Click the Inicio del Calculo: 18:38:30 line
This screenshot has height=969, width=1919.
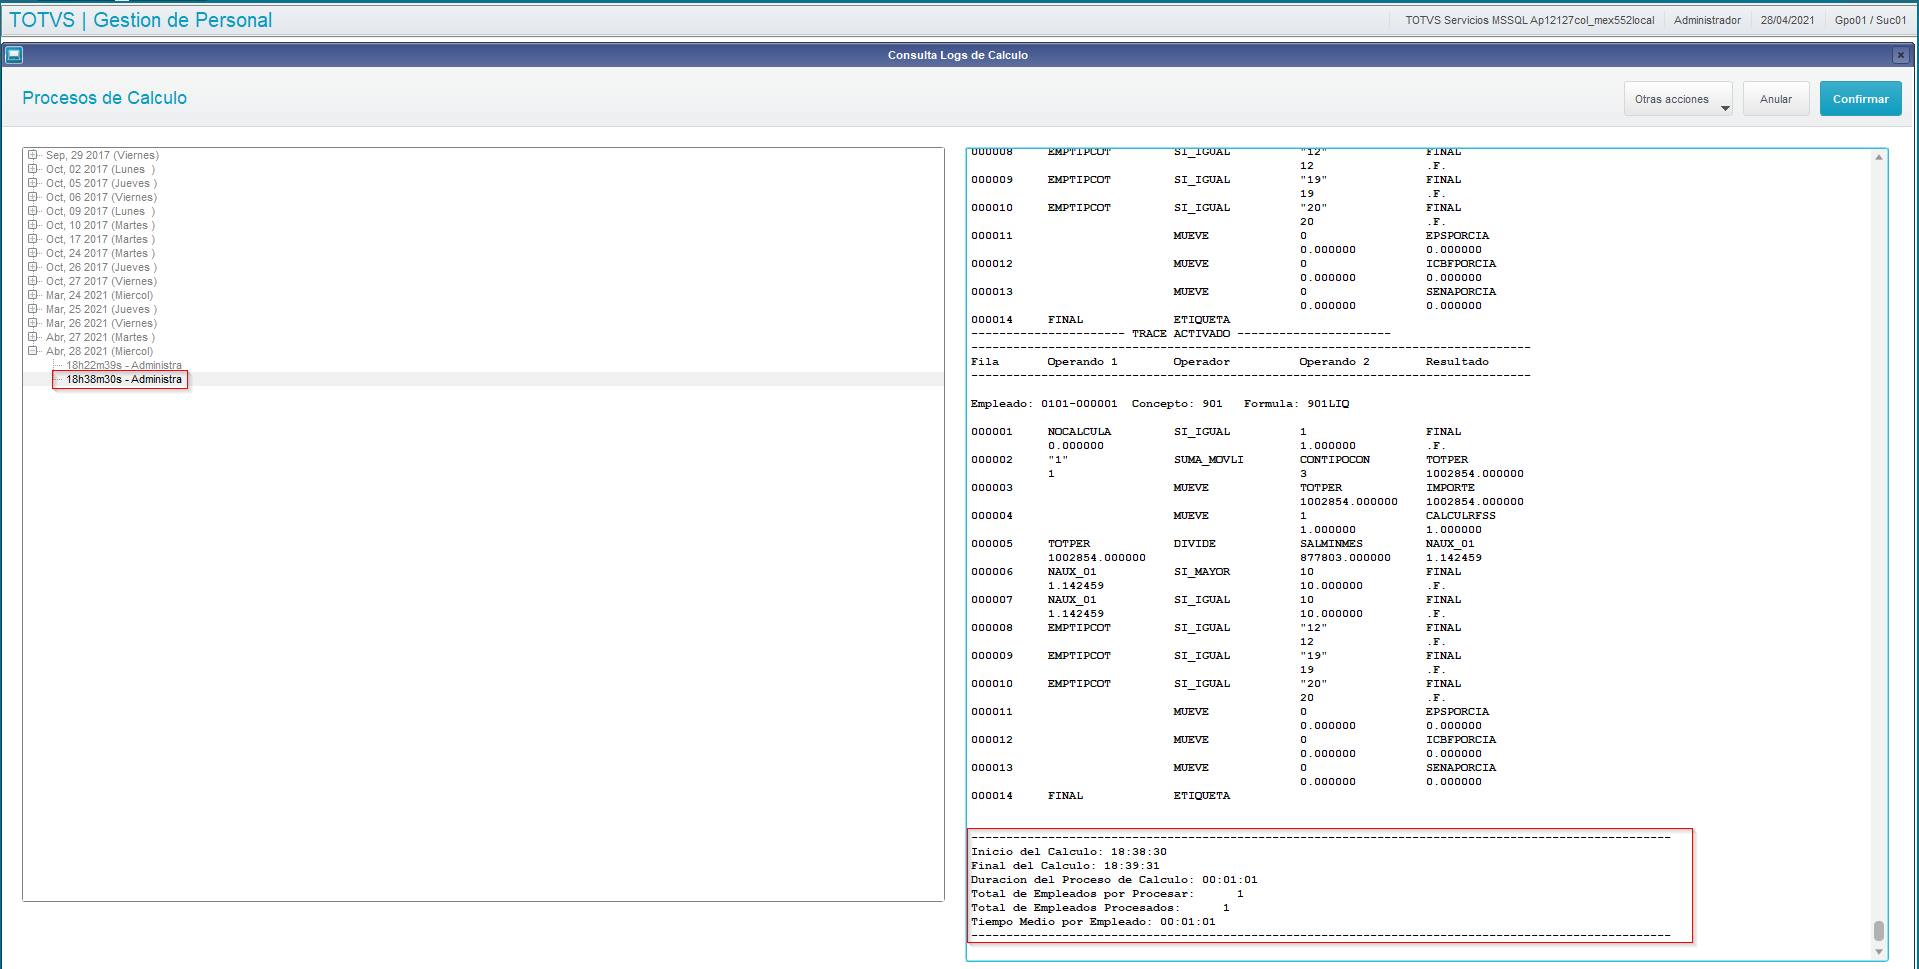pos(1069,852)
